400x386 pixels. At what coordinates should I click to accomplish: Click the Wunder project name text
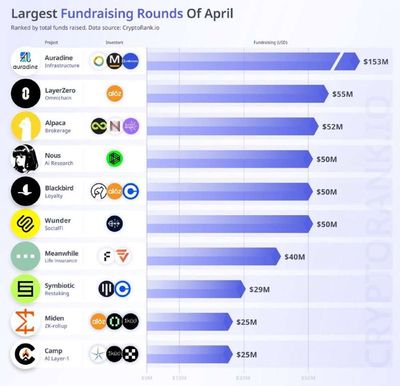click(x=58, y=220)
